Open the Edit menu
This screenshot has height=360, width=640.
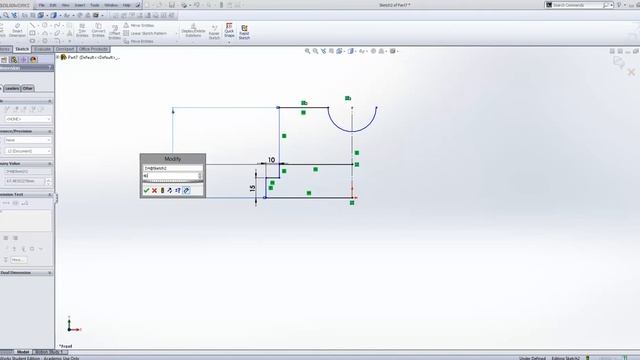pos(53,5)
